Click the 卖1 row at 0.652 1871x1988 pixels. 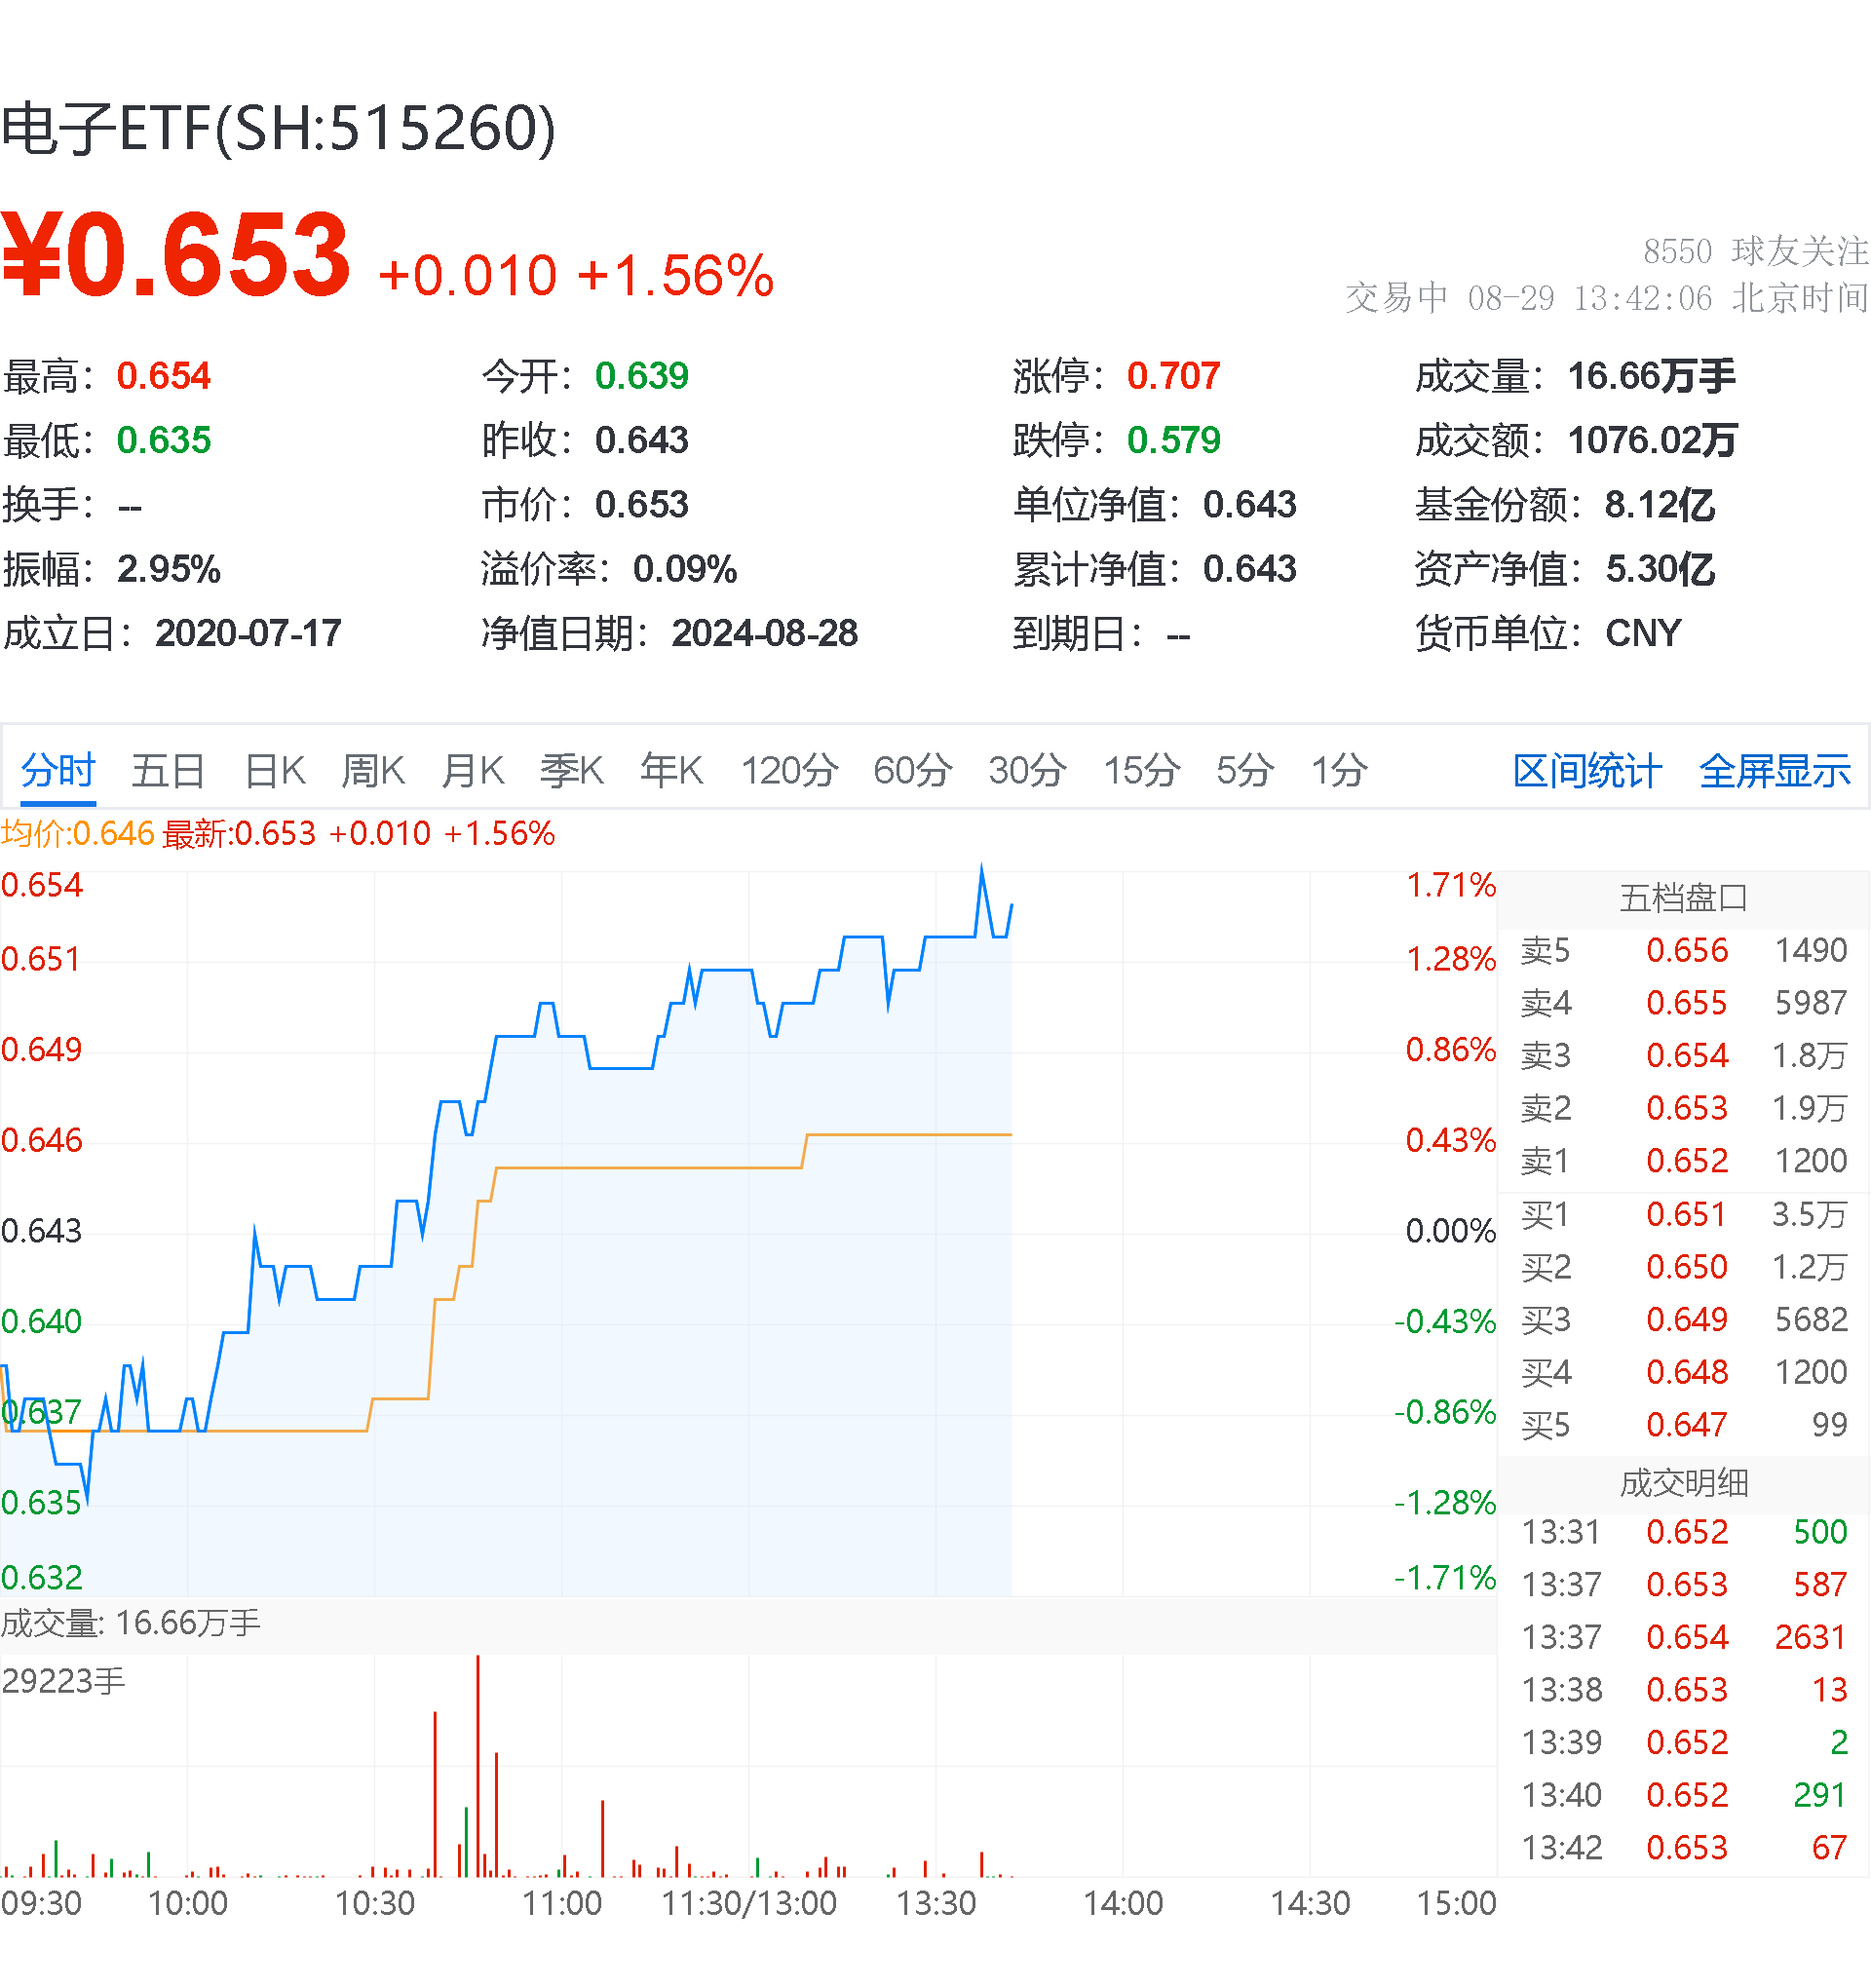1684,1161
